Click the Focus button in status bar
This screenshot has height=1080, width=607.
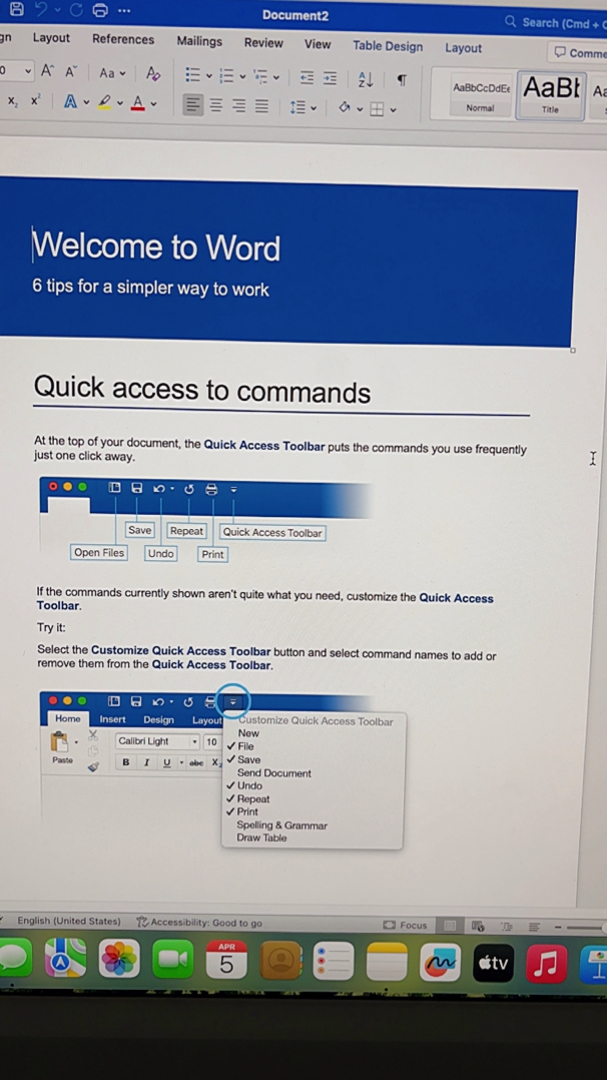pos(405,925)
